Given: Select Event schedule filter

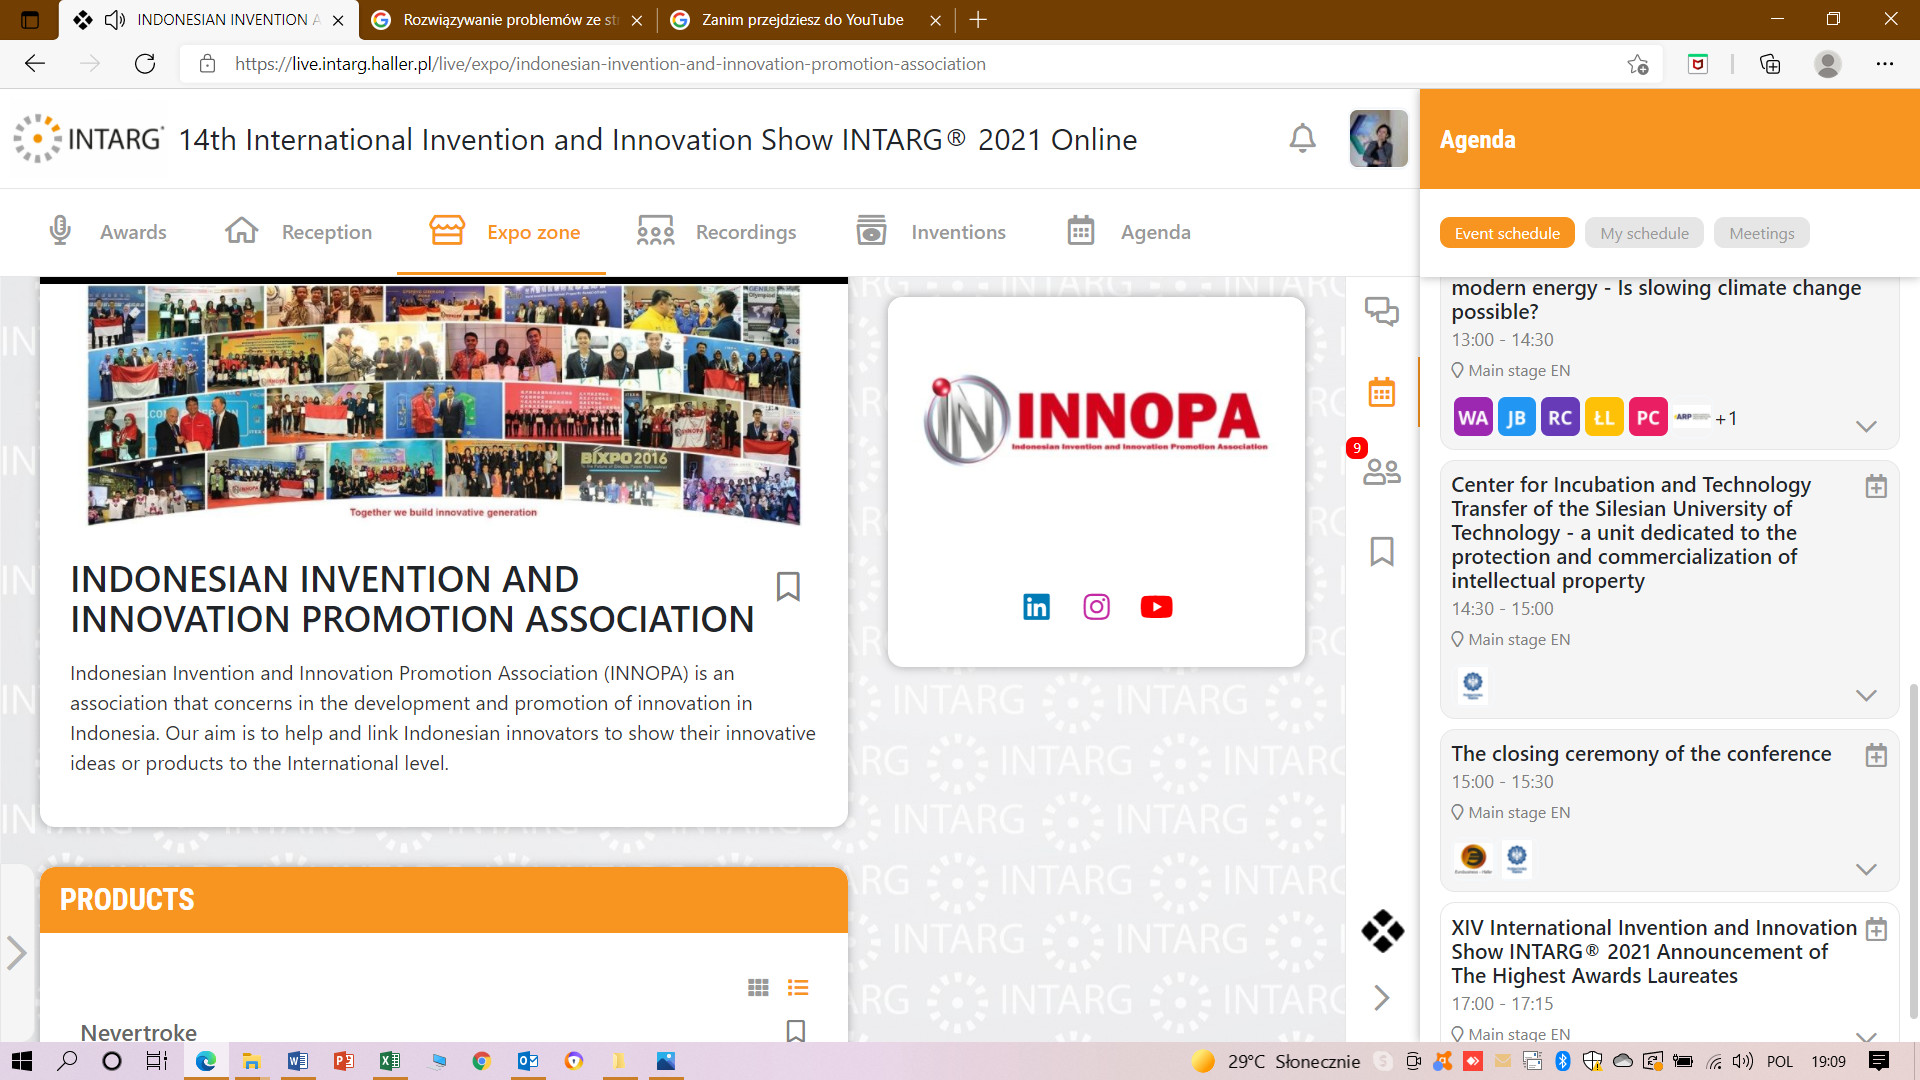Looking at the screenshot, I should (1507, 233).
